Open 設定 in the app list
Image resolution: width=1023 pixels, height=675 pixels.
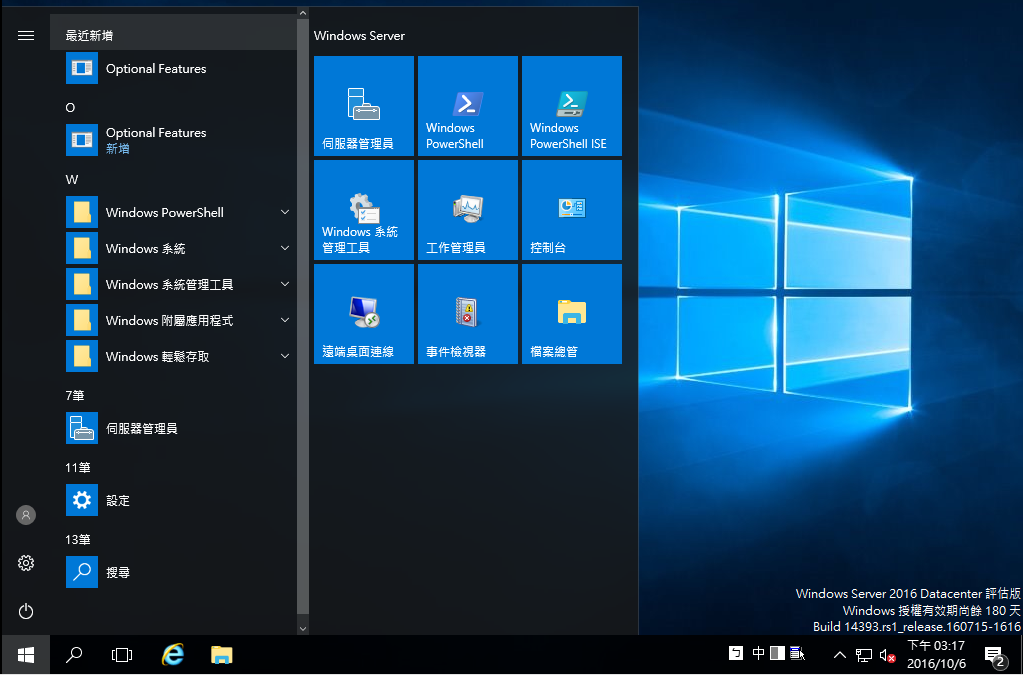174,500
